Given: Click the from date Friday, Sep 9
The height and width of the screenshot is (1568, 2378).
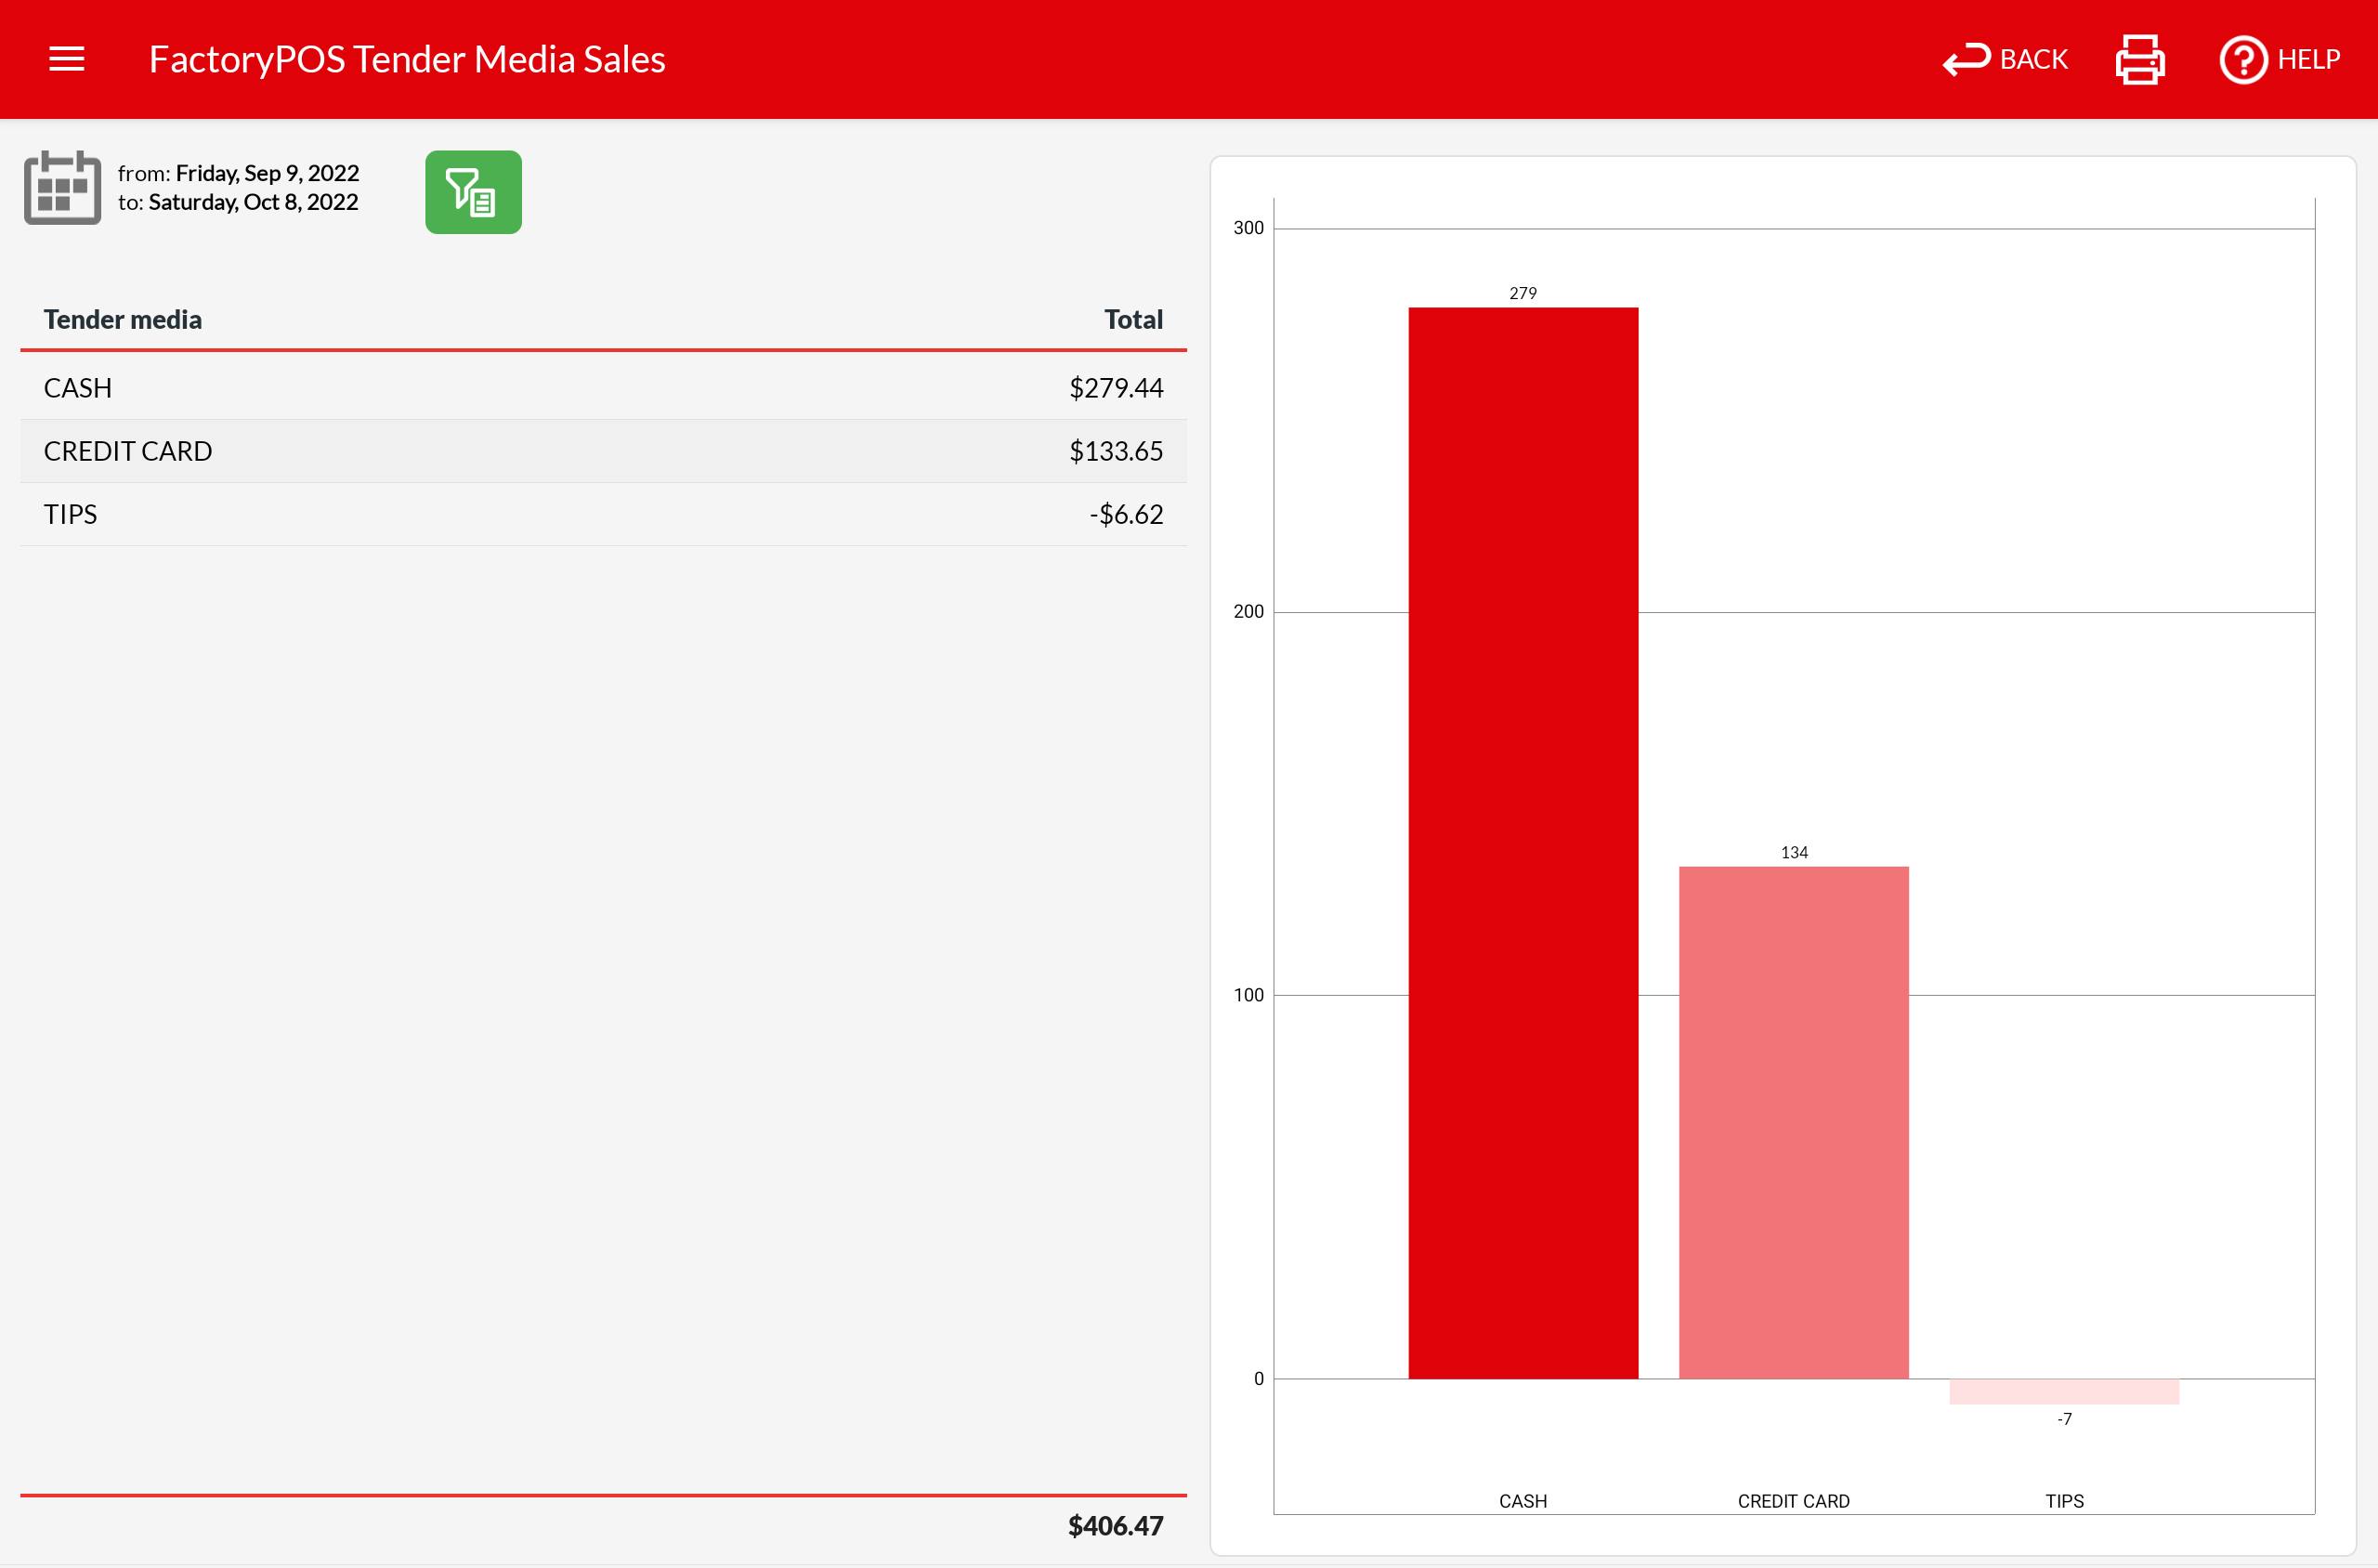Looking at the screenshot, I should click(x=266, y=173).
